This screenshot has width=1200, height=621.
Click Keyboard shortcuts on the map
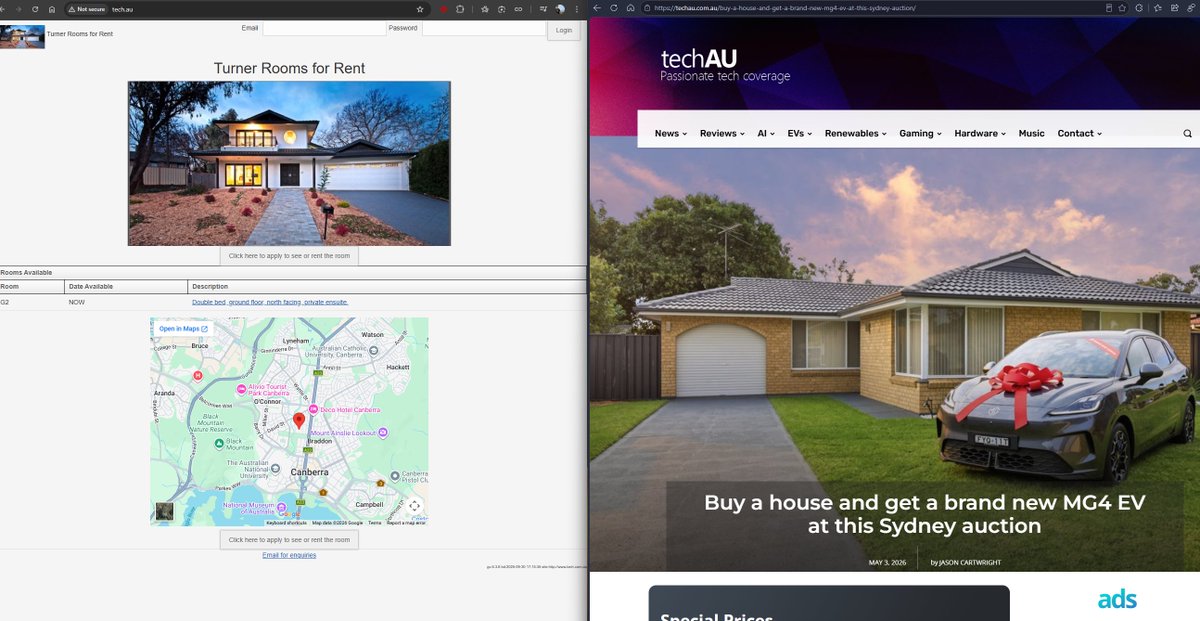pyautogui.click(x=286, y=523)
